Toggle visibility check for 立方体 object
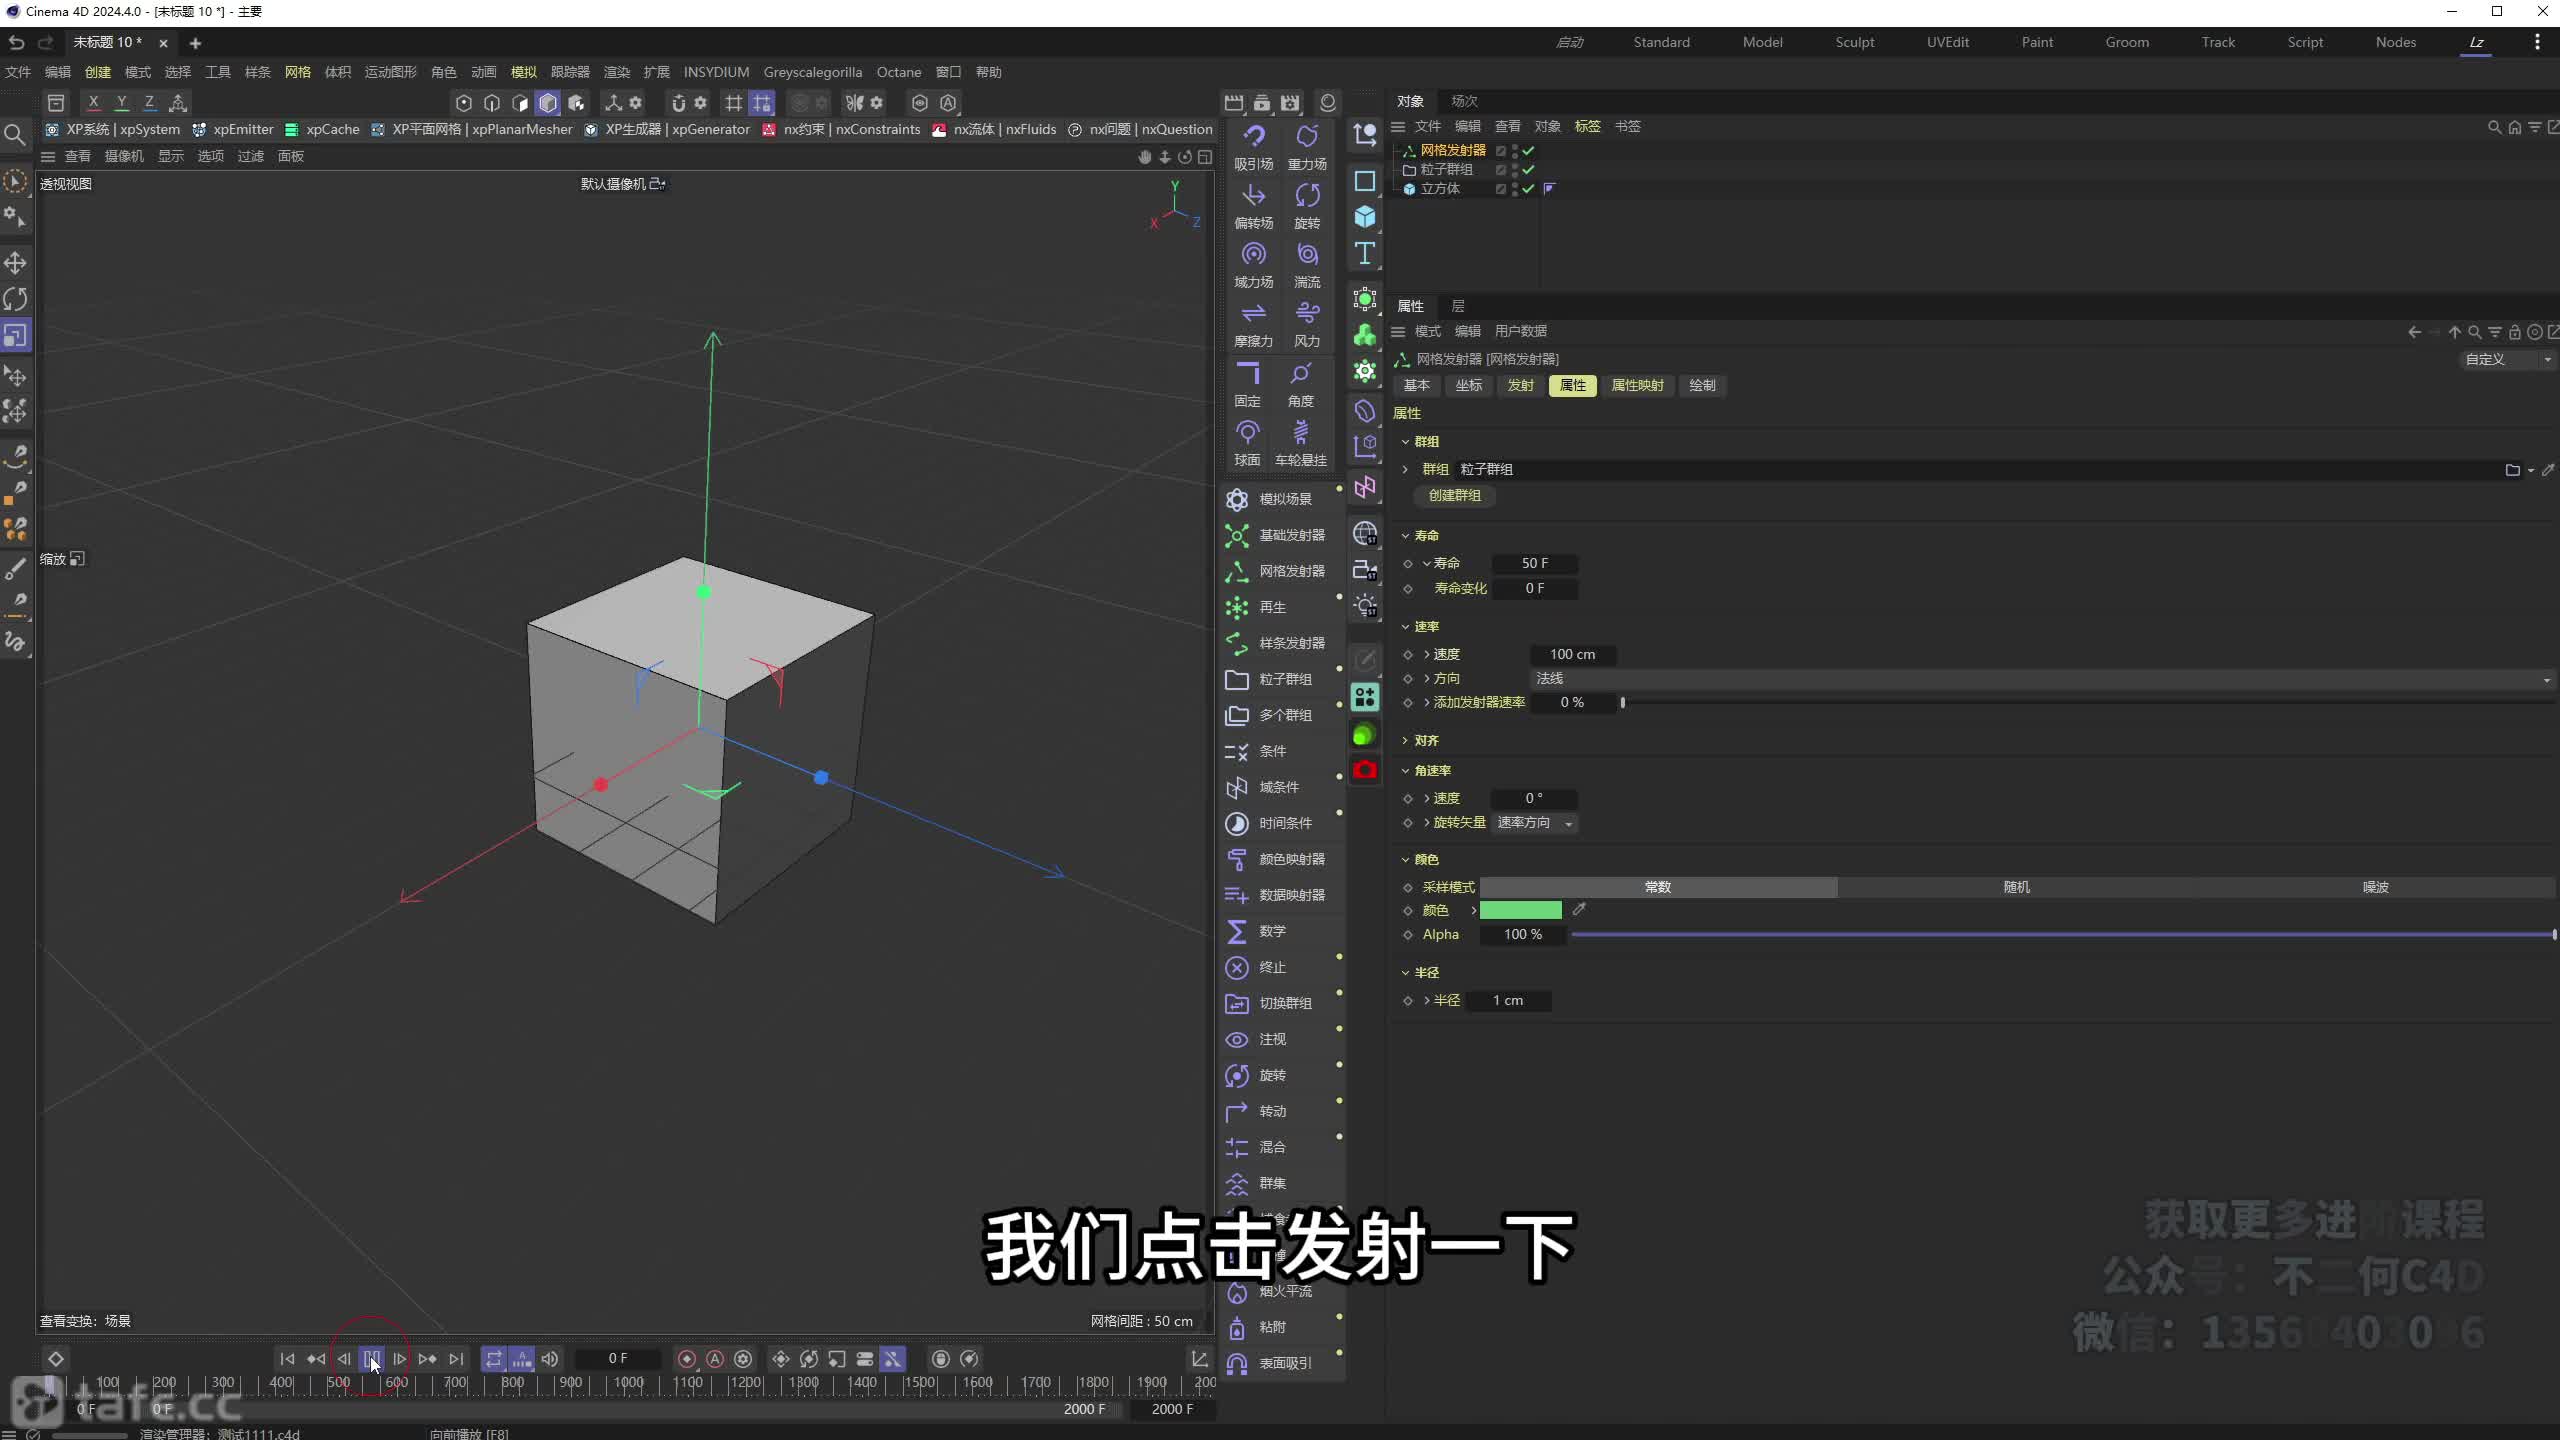Viewport: 2560px width, 1440px height. 1528,188
